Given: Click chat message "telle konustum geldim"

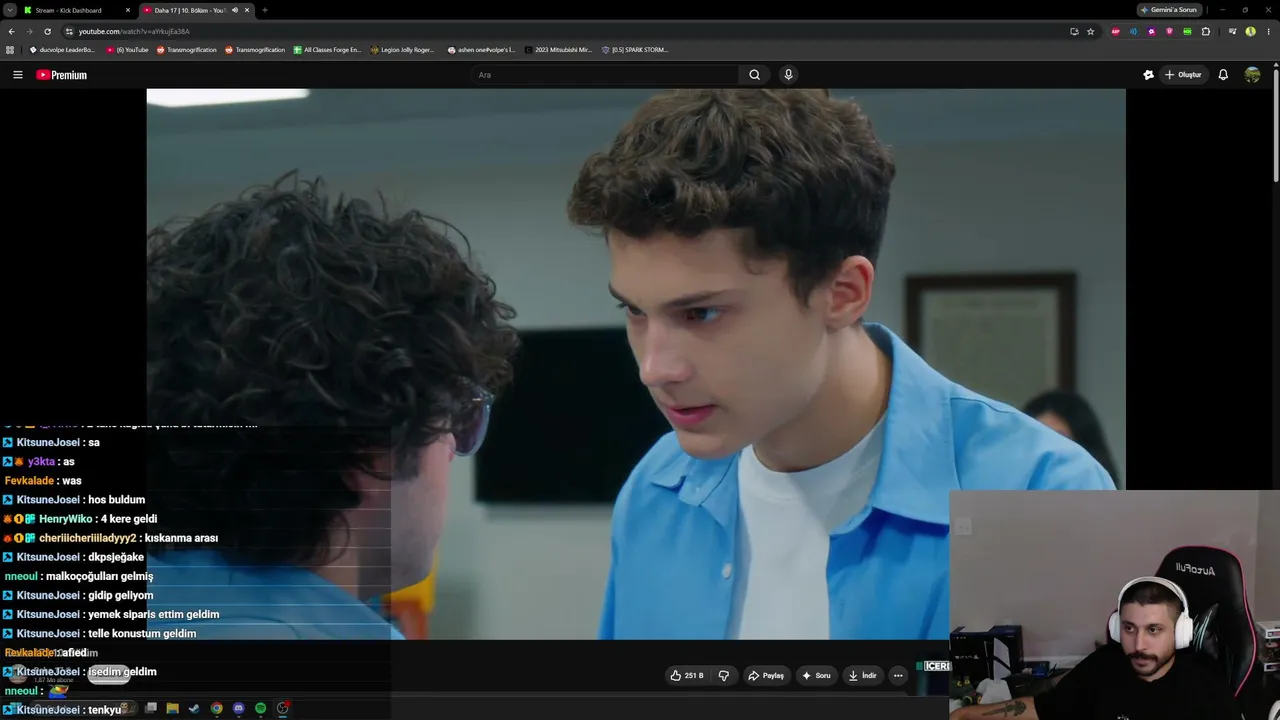Looking at the screenshot, I should point(142,634).
